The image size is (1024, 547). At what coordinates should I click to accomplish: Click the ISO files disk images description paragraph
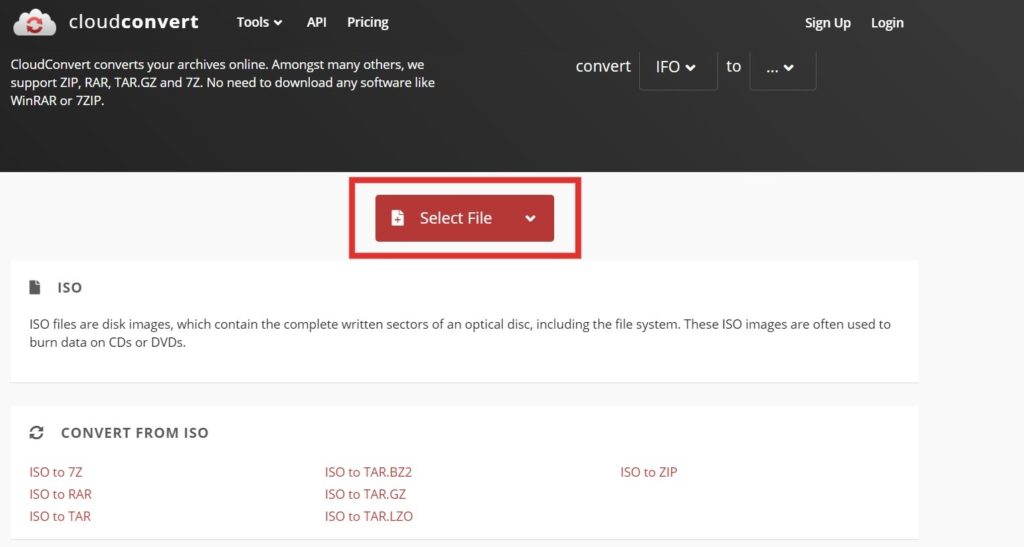(x=460, y=333)
